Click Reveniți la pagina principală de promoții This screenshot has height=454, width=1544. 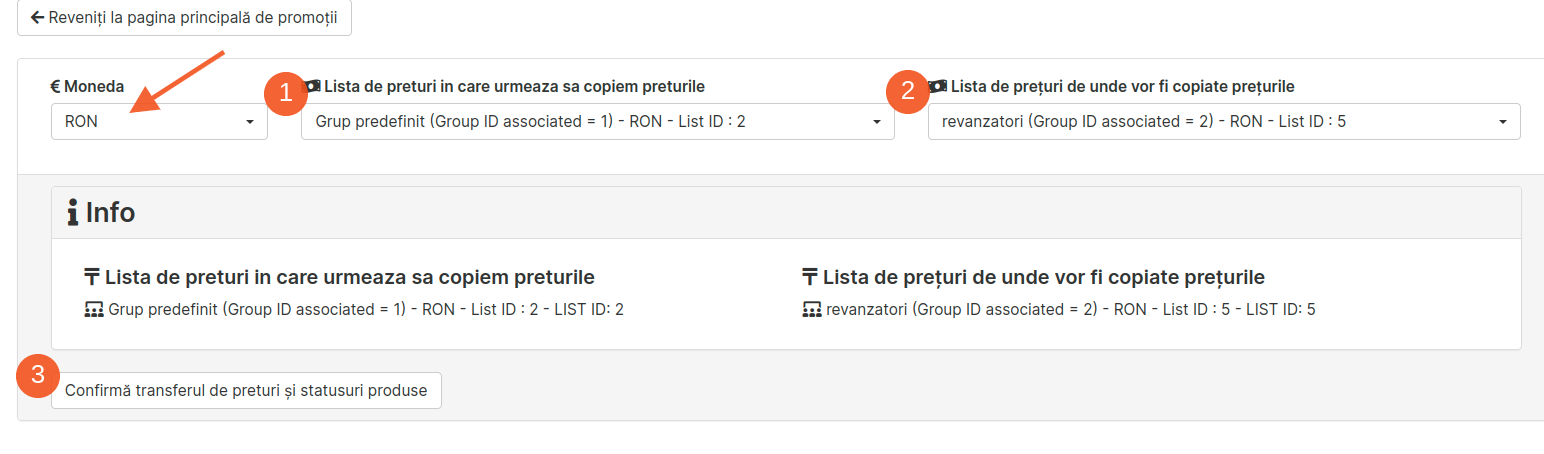[x=184, y=18]
